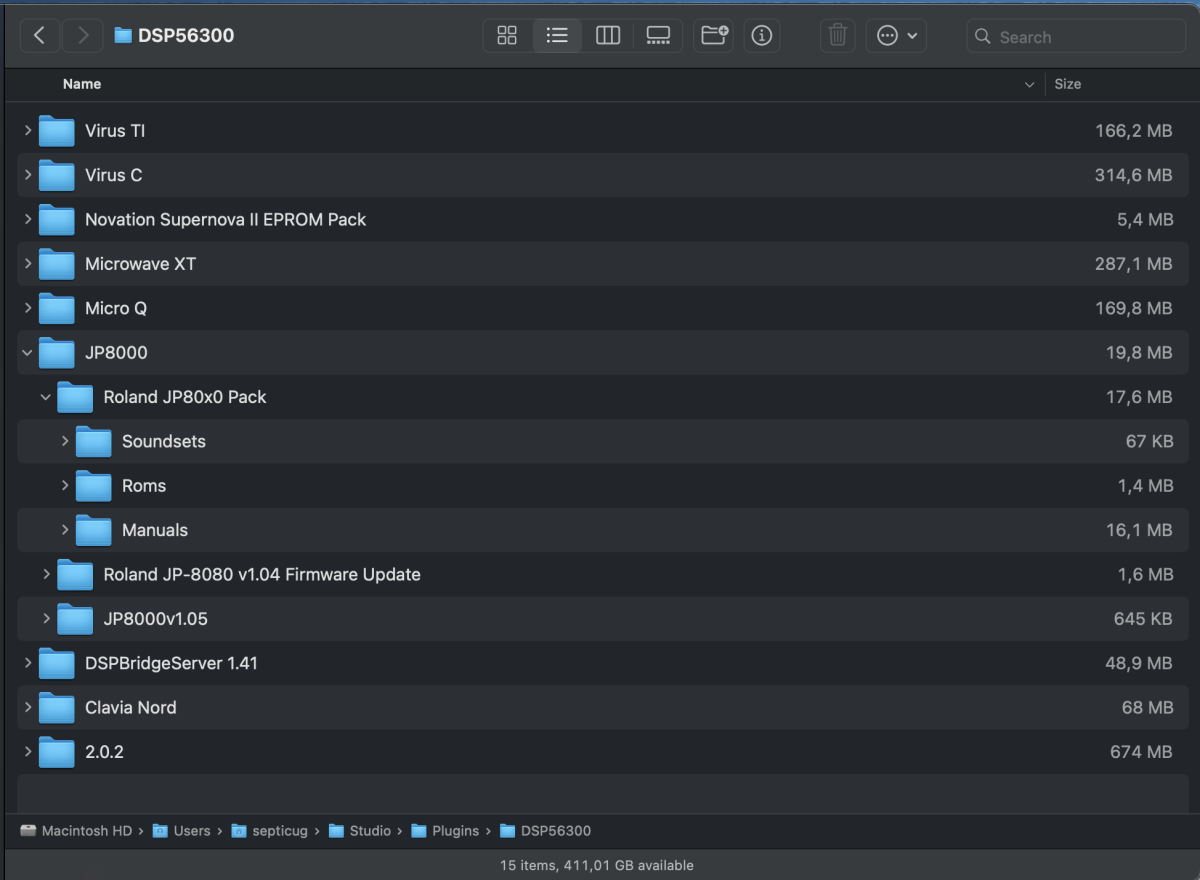Toggle sort order chevron in Name header
This screenshot has height=880, width=1200.
[x=1029, y=85]
